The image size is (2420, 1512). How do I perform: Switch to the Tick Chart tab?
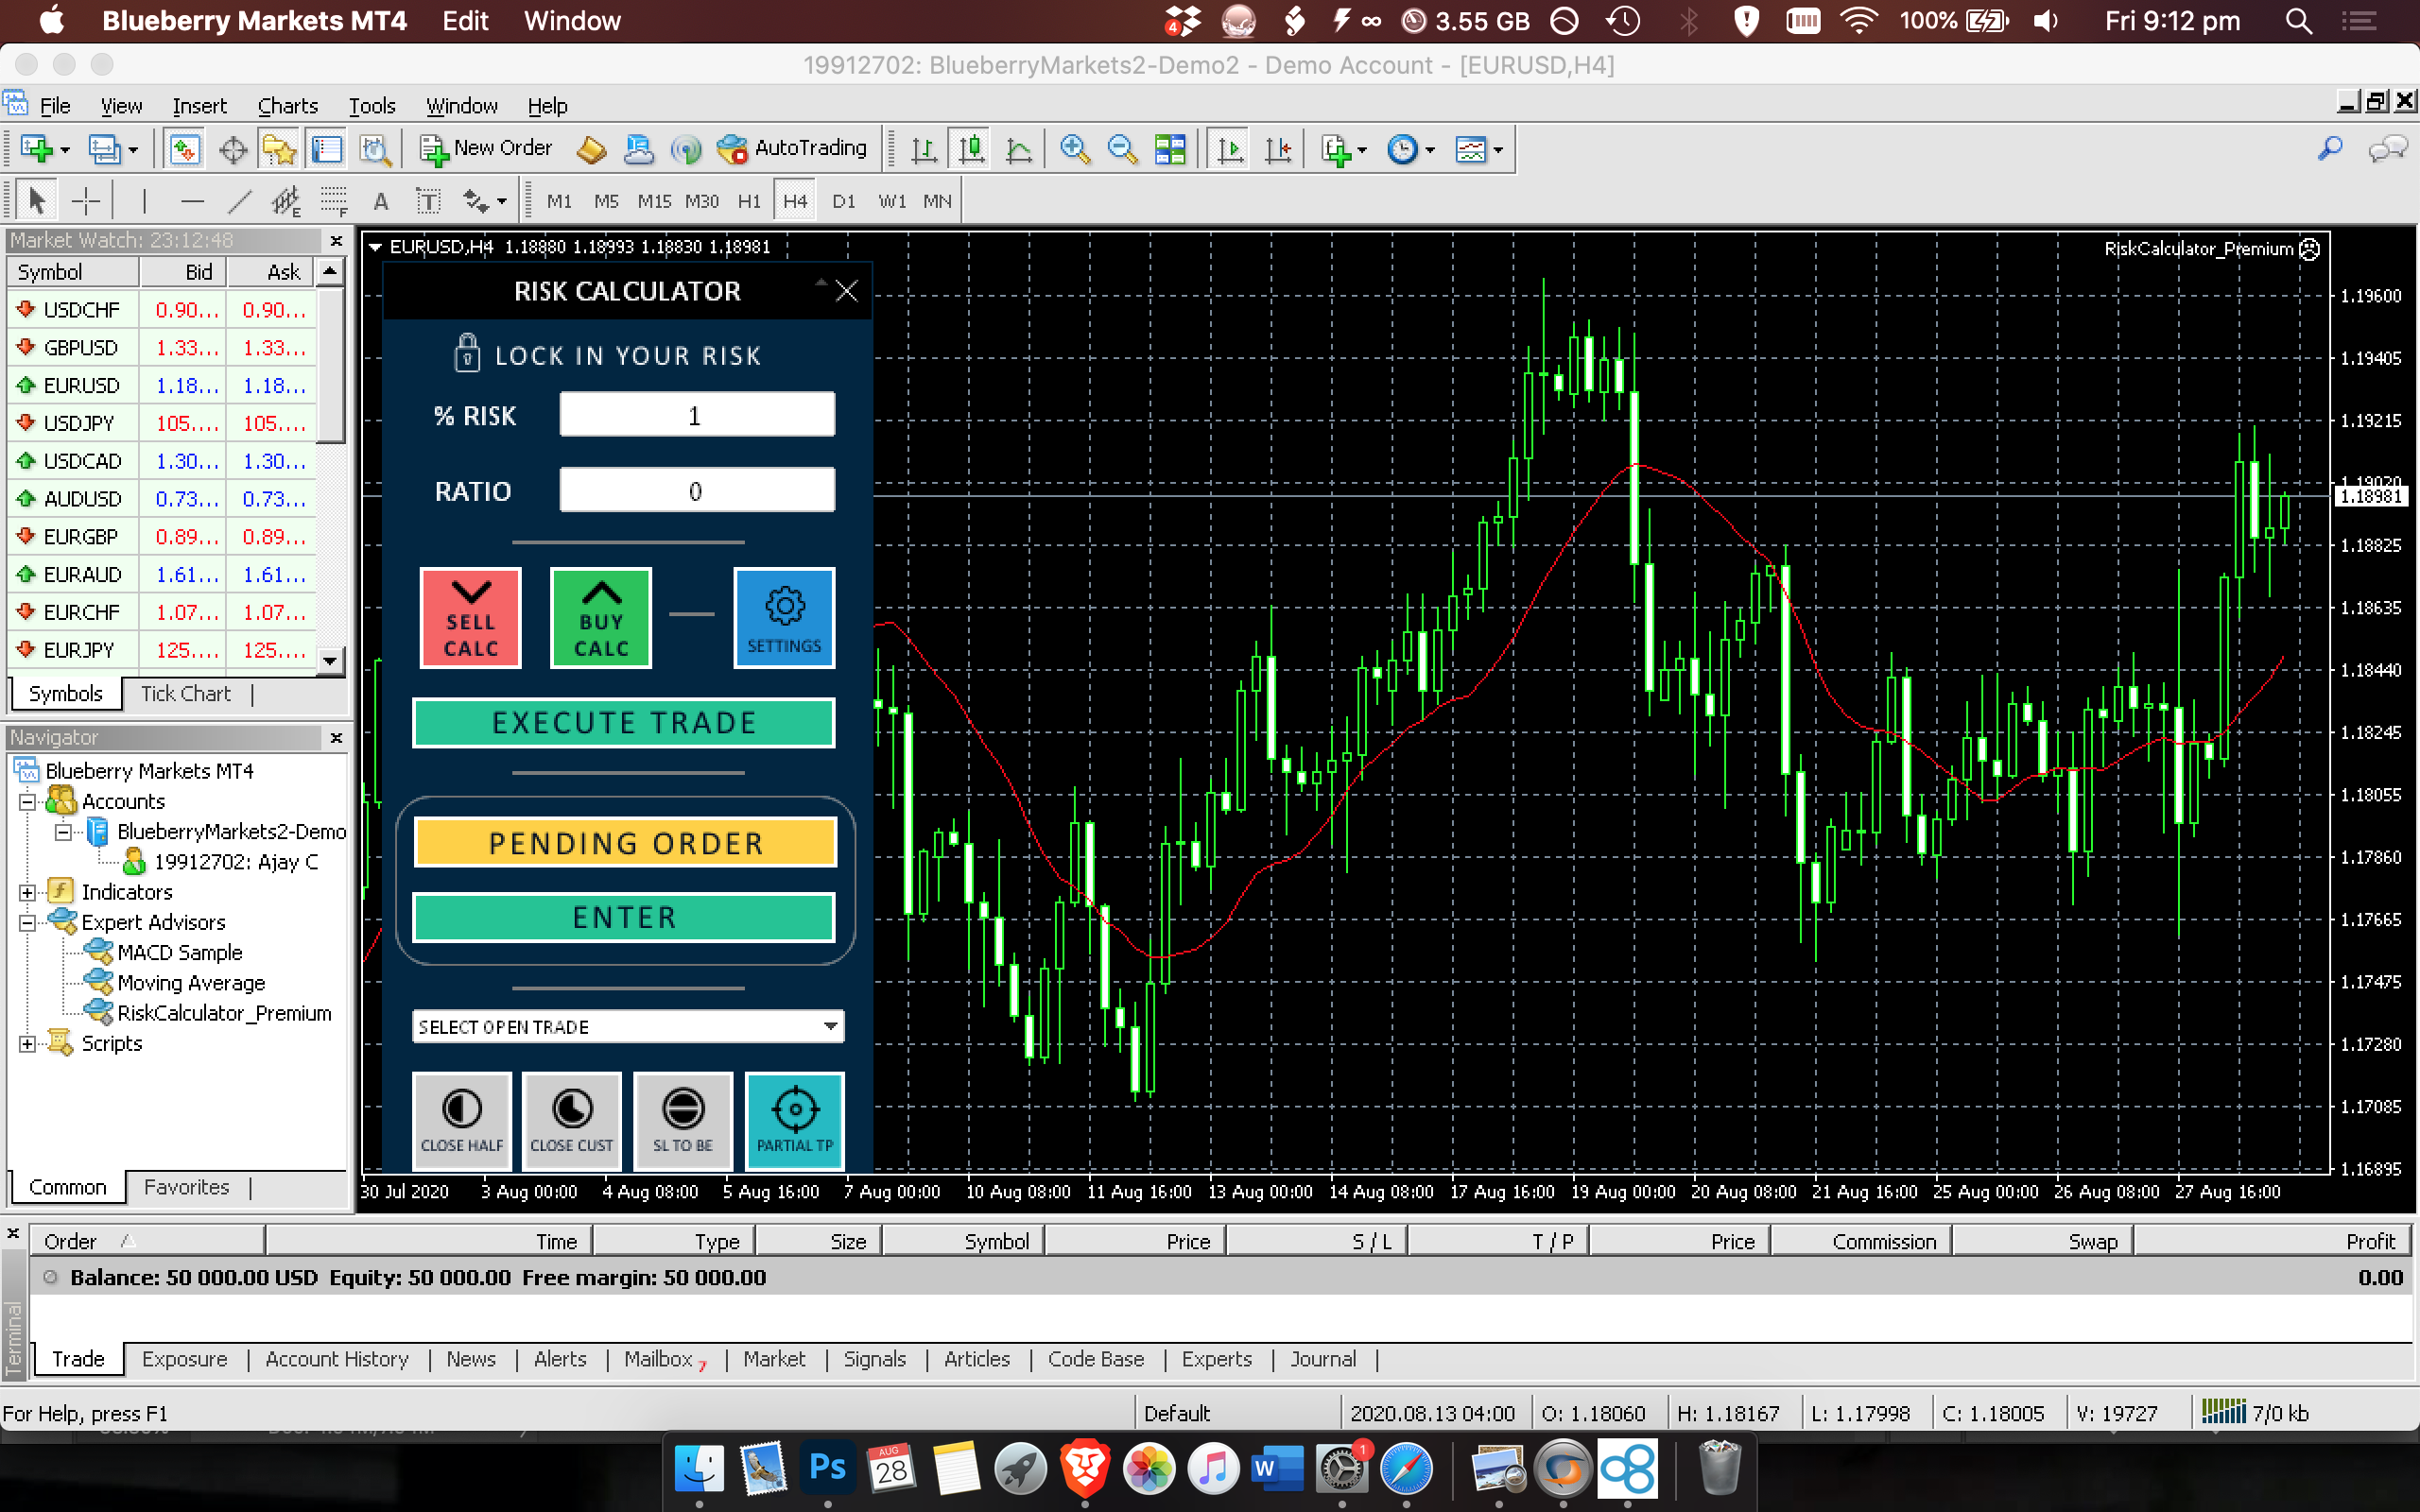pyautogui.click(x=185, y=694)
